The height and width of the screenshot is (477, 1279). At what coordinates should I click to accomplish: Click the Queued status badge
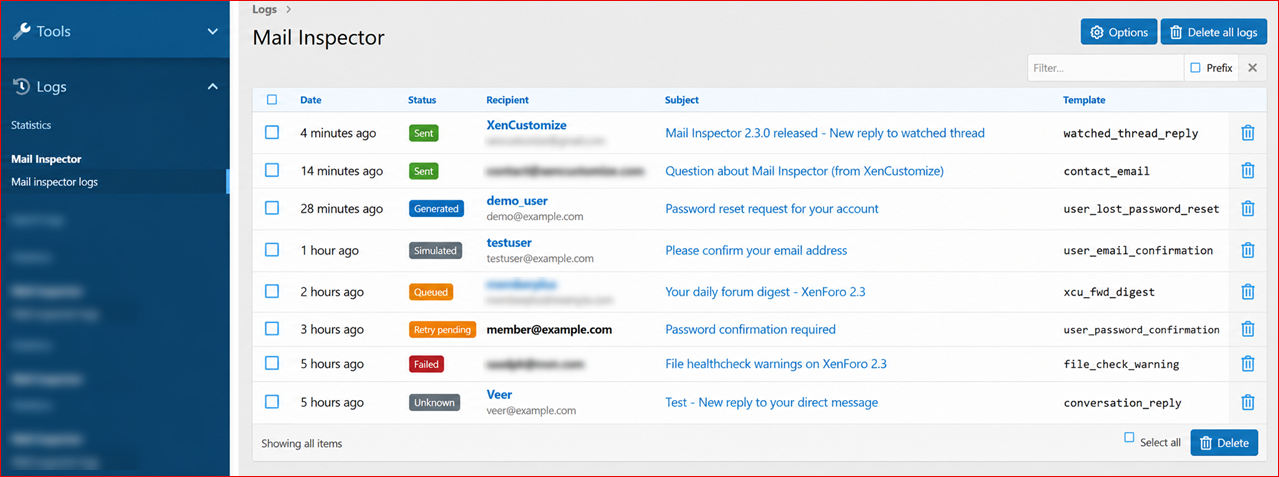[x=431, y=292]
